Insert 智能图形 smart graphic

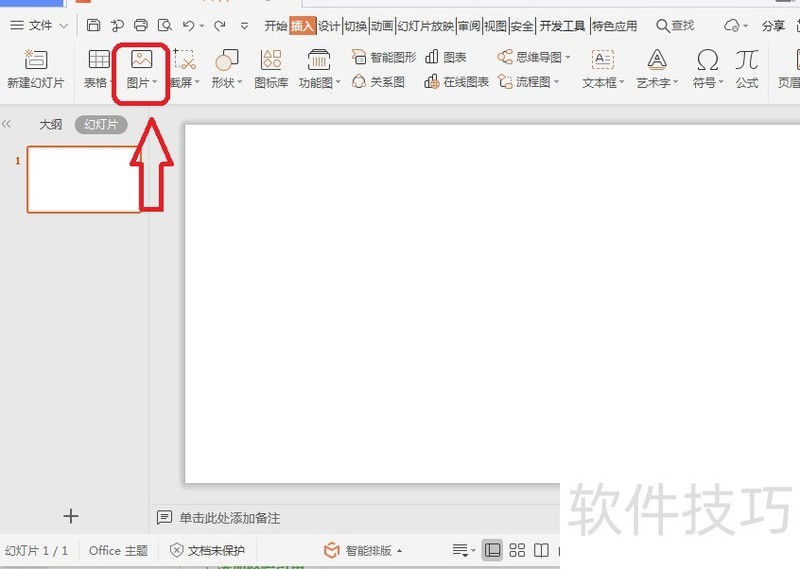(384, 57)
